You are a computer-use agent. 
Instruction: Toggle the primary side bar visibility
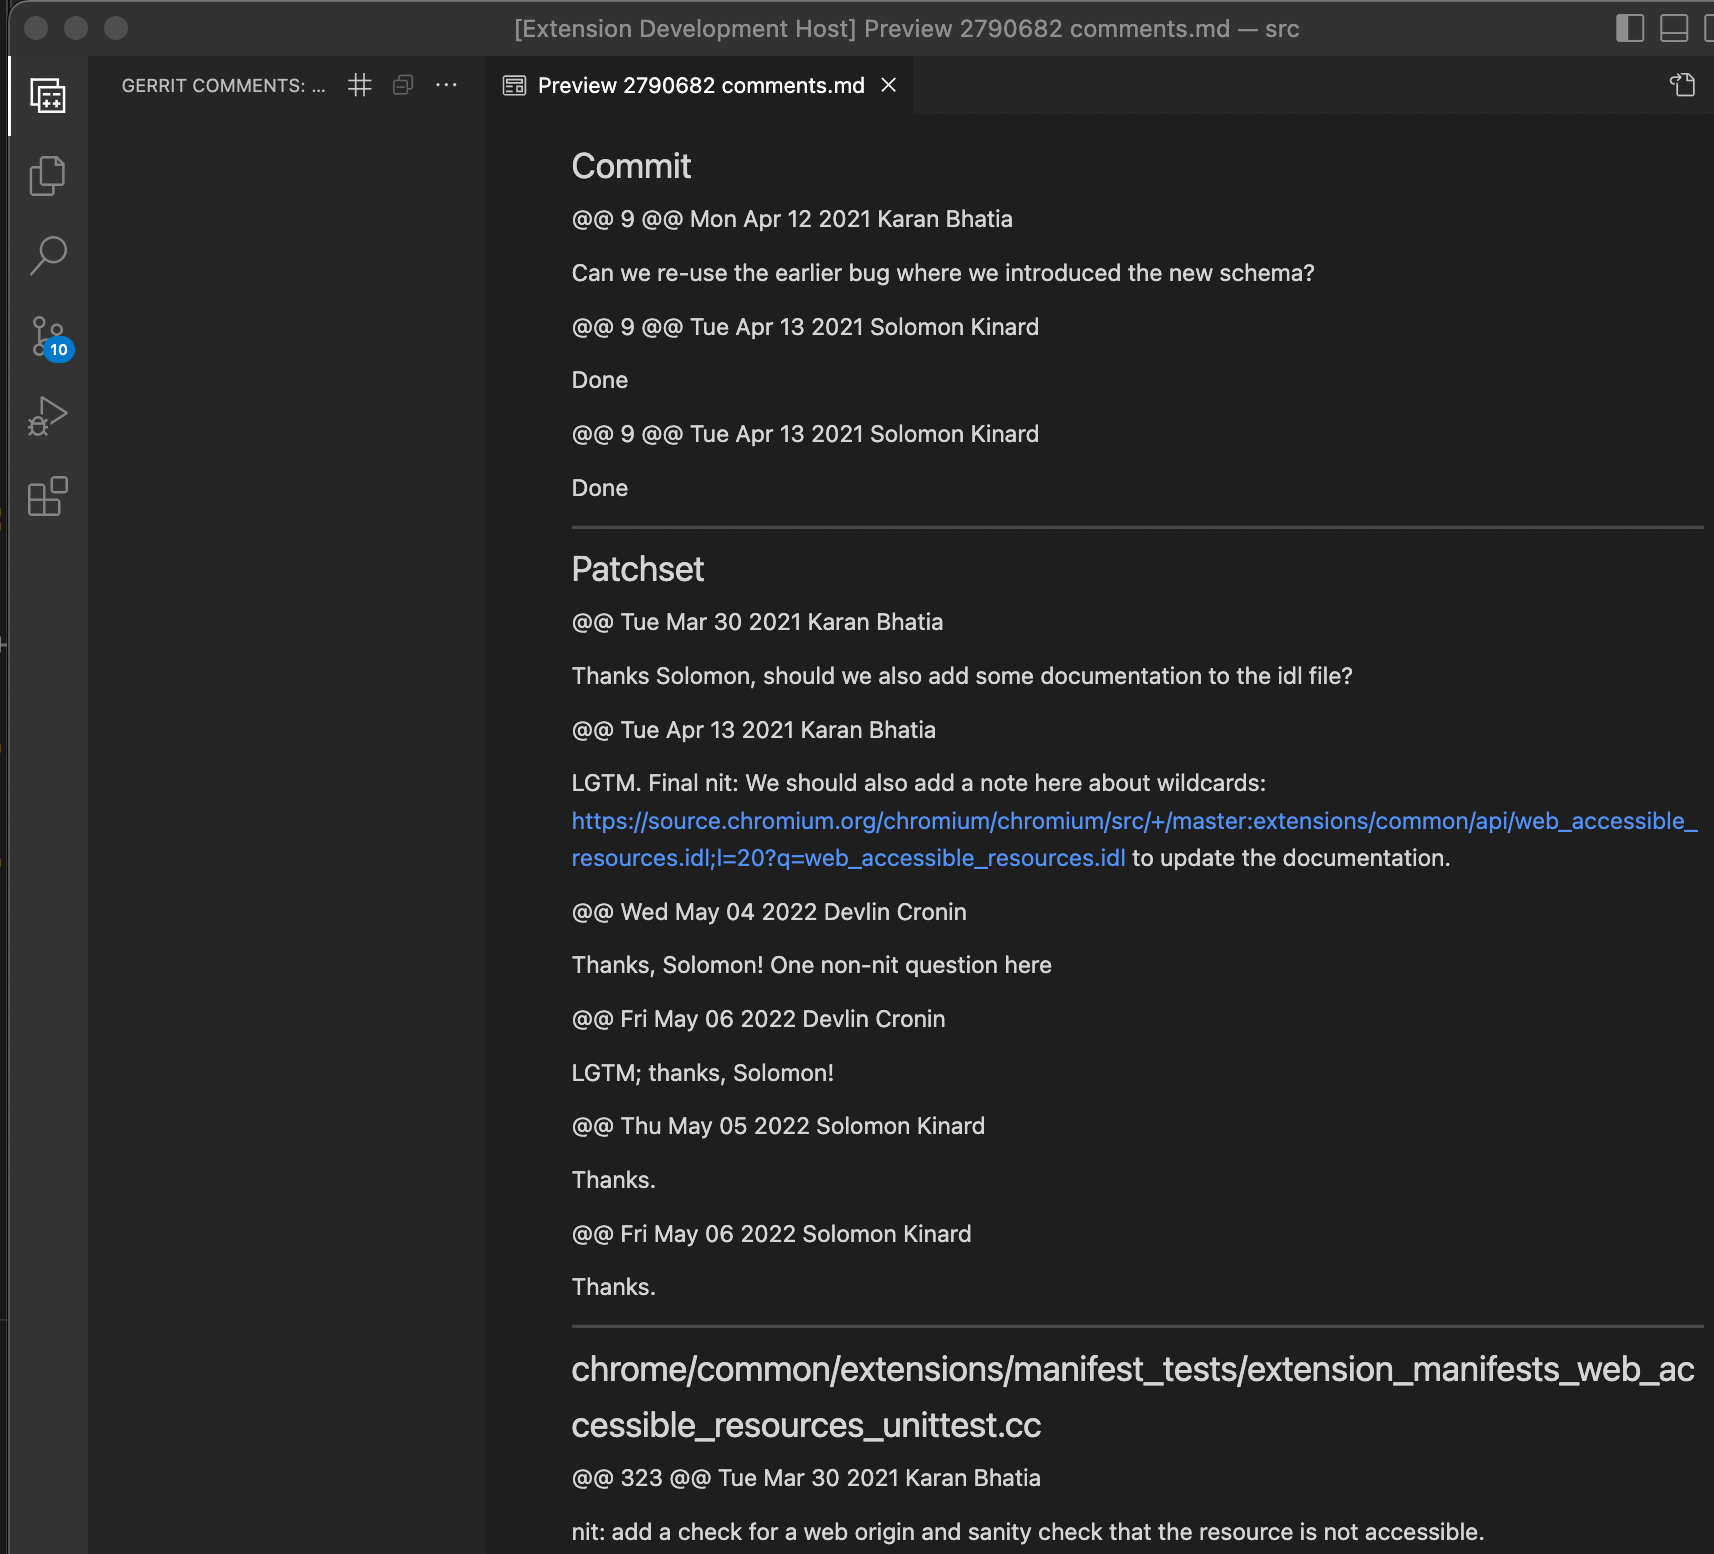click(1629, 28)
